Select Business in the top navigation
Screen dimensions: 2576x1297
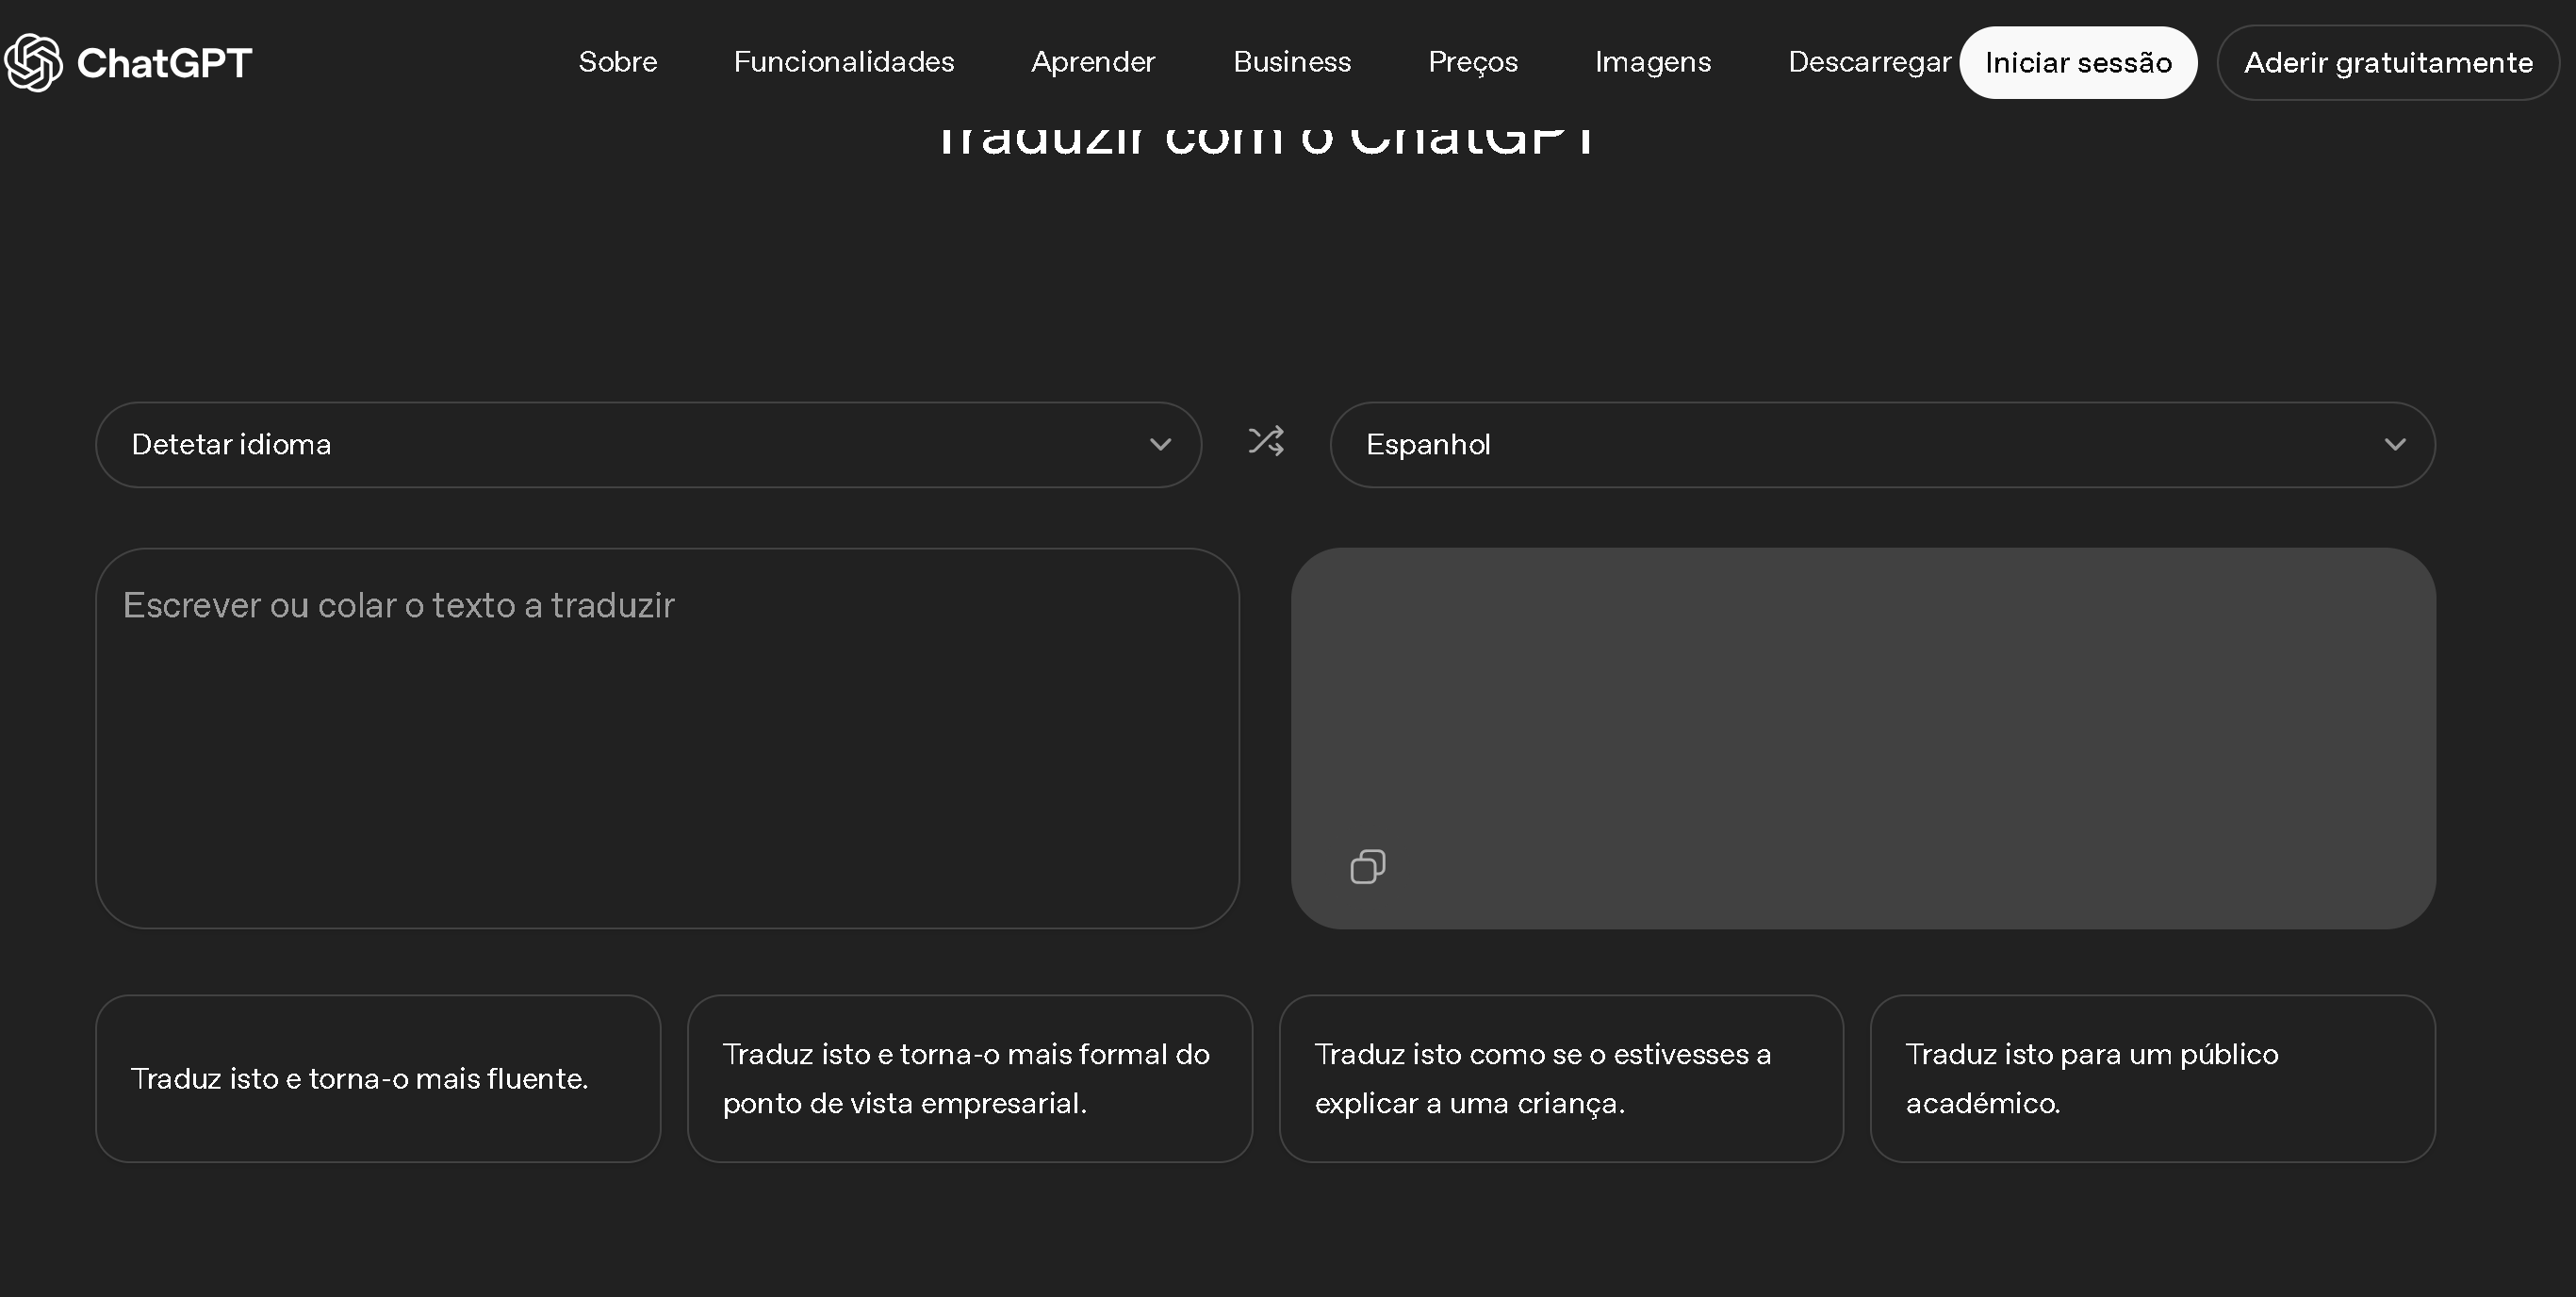click(1291, 62)
